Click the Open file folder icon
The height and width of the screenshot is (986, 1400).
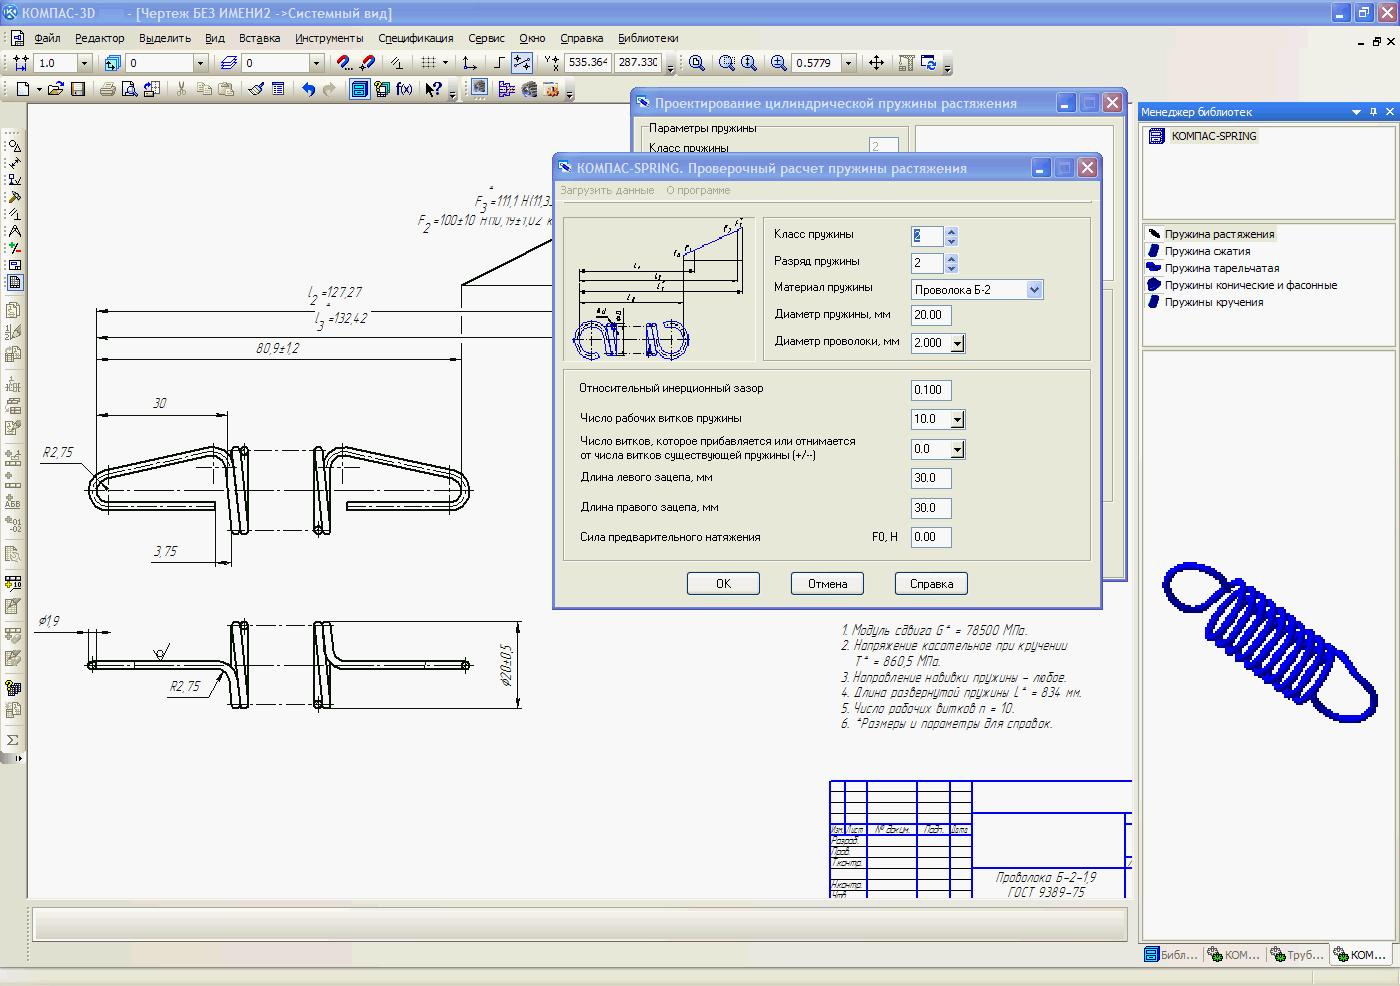pos(55,89)
